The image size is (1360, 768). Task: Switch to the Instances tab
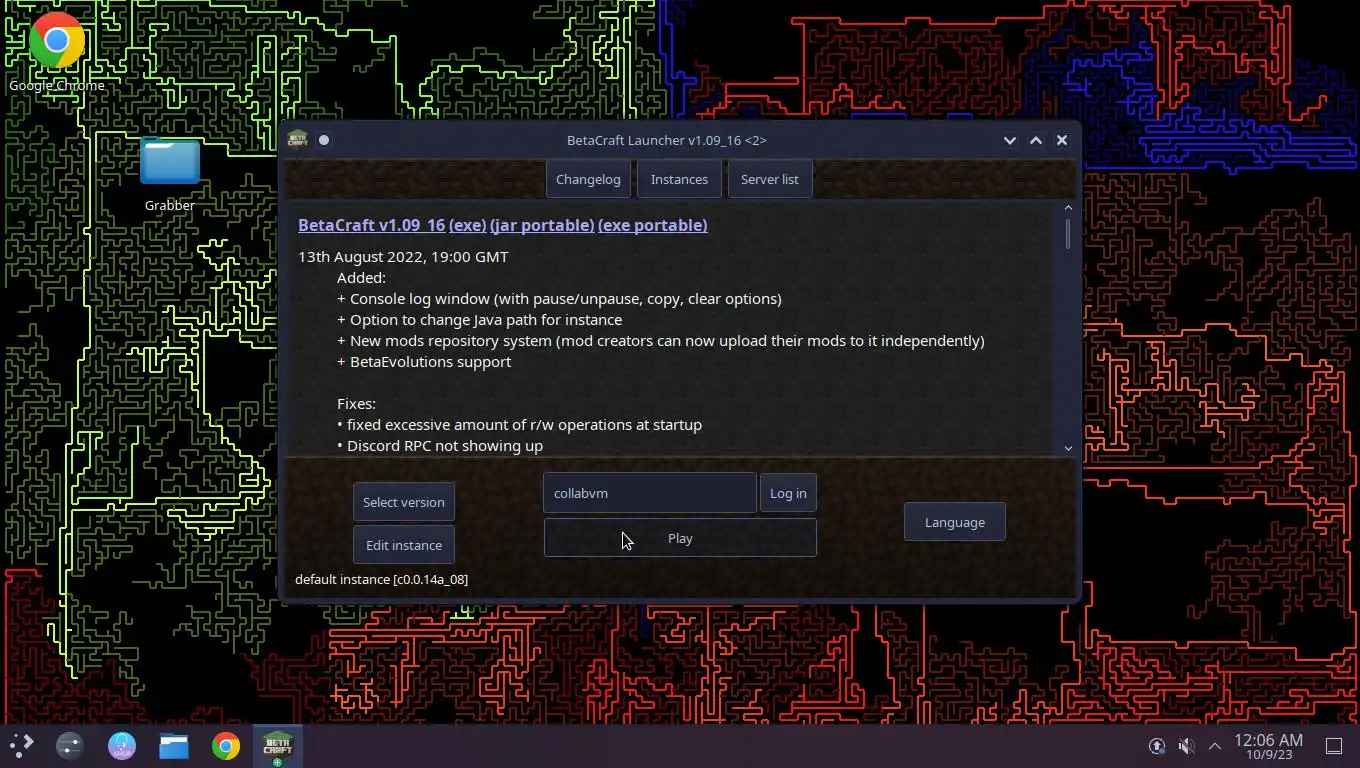[x=679, y=179]
